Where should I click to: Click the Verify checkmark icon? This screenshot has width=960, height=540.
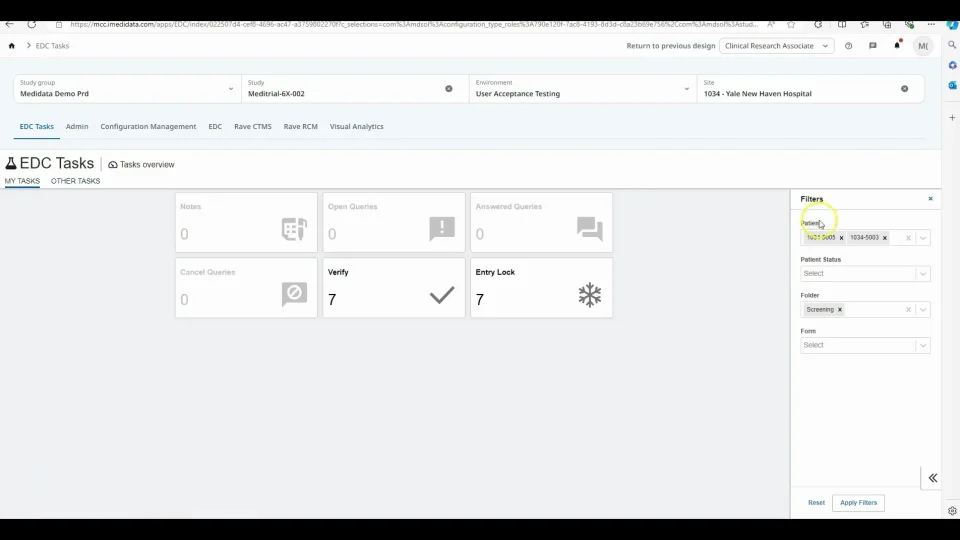[x=442, y=295]
